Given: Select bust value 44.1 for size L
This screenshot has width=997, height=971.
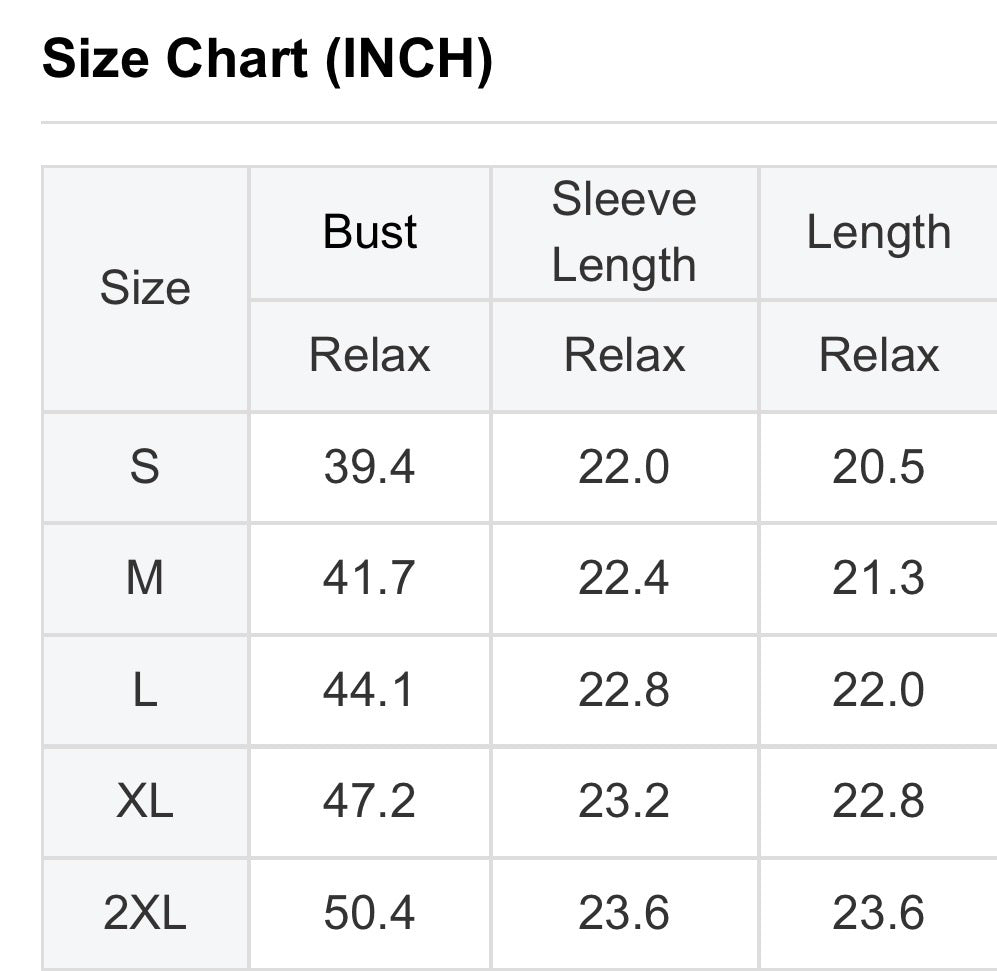Looking at the screenshot, I should coord(369,690).
